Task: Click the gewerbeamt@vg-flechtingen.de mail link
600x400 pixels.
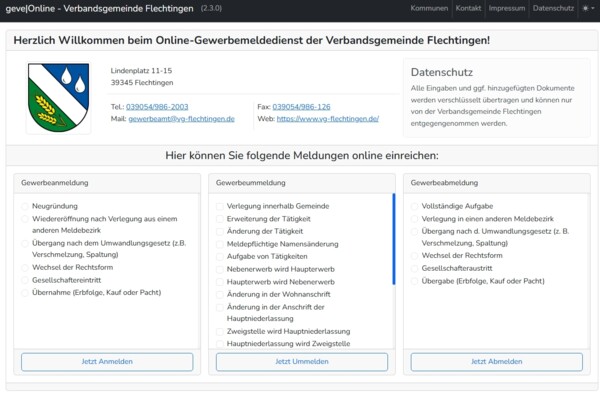Action: point(181,119)
